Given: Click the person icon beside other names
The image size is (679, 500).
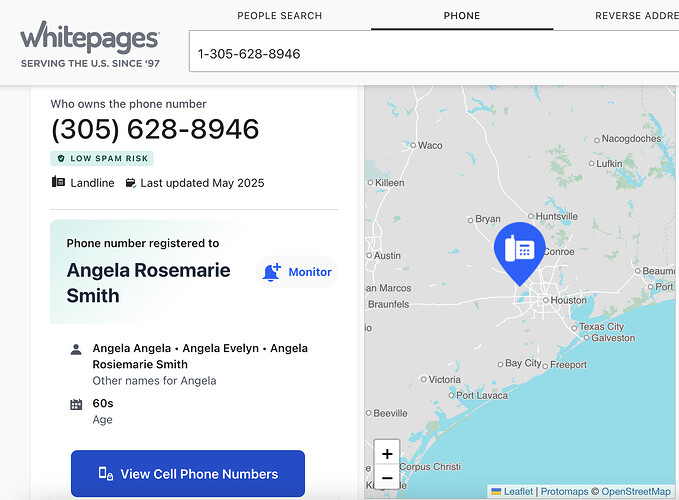Looking at the screenshot, I should click(x=76, y=350).
